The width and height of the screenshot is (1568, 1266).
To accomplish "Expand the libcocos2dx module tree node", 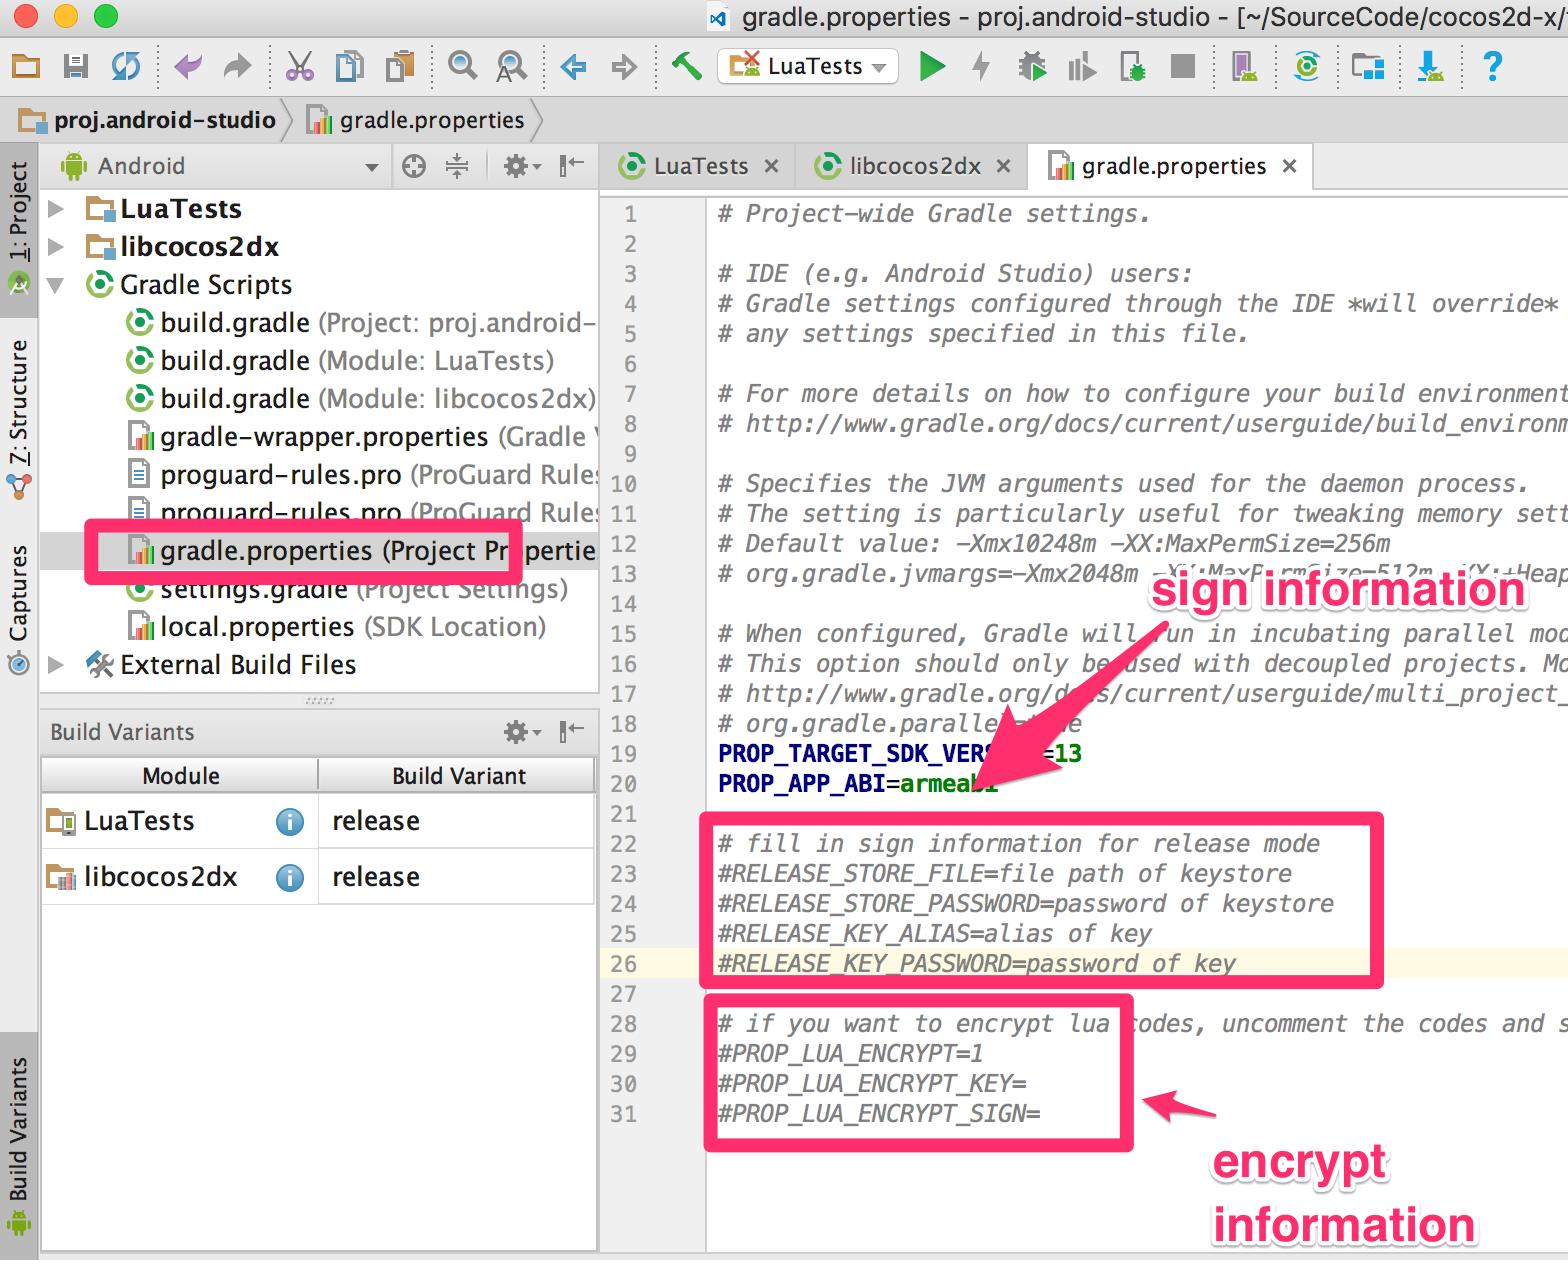I will (57, 247).
